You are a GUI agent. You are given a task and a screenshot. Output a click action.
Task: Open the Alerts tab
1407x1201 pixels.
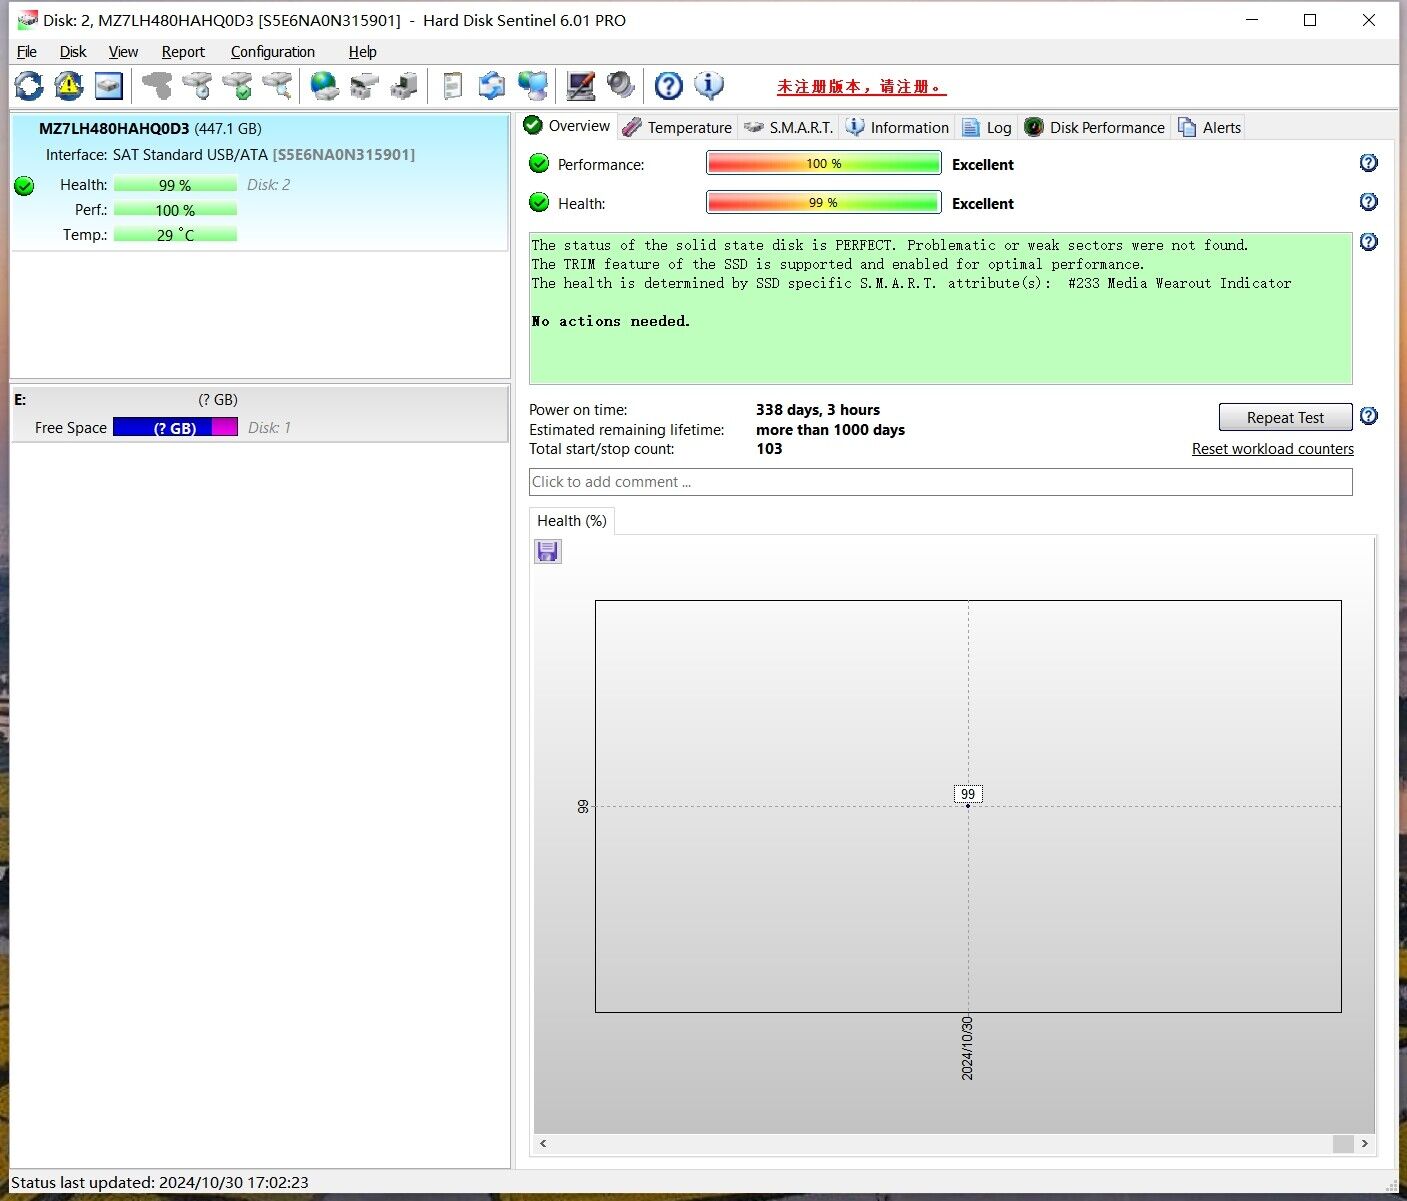pos(1210,127)
